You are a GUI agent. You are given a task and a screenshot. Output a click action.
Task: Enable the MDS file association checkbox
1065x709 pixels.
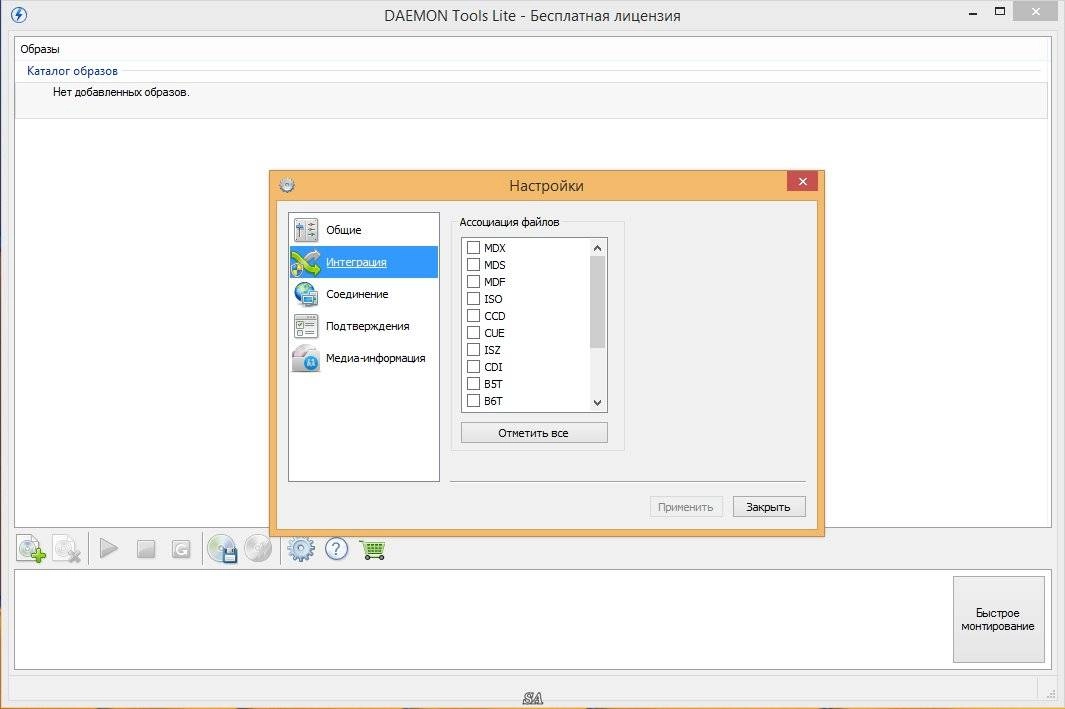(x=473, y=264)
